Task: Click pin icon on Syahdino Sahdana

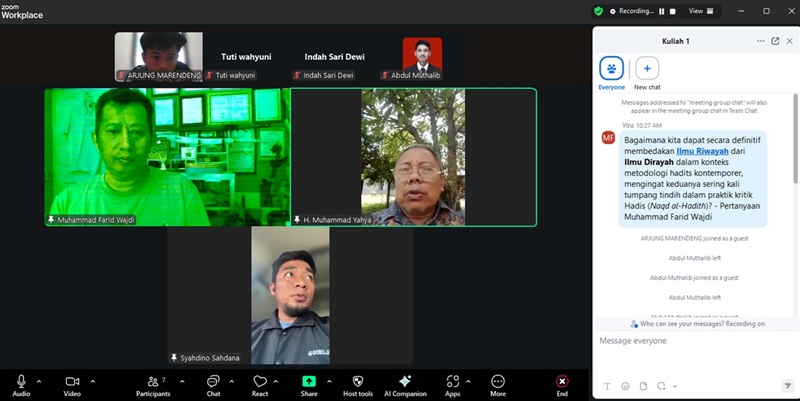Action: pos(174,358)
